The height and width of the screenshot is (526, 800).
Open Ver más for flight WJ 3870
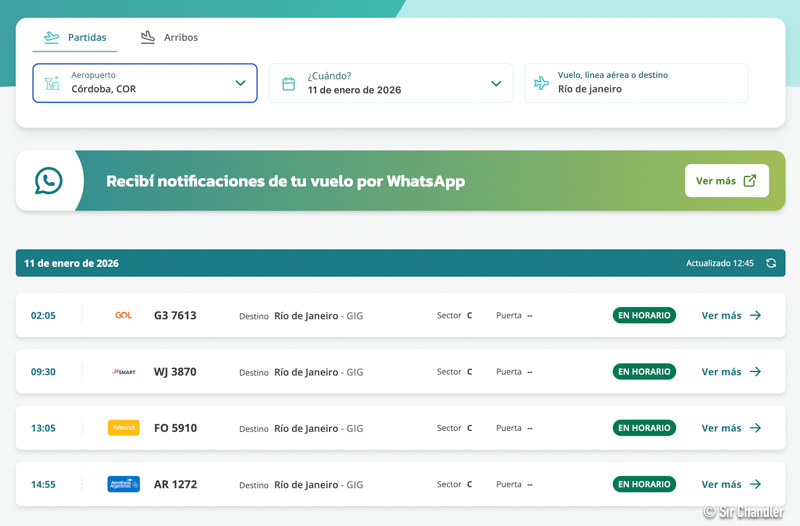click(x=731, y=372)
